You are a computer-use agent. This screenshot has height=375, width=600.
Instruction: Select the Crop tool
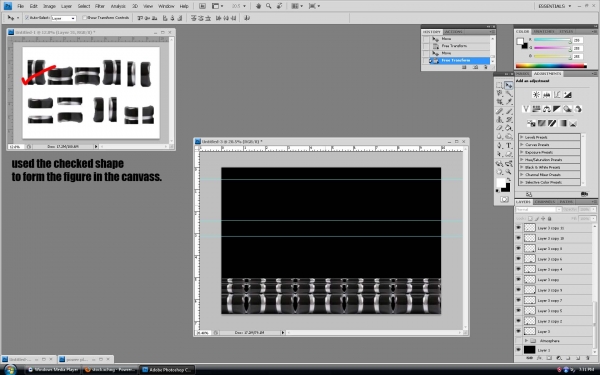(499, 102)
